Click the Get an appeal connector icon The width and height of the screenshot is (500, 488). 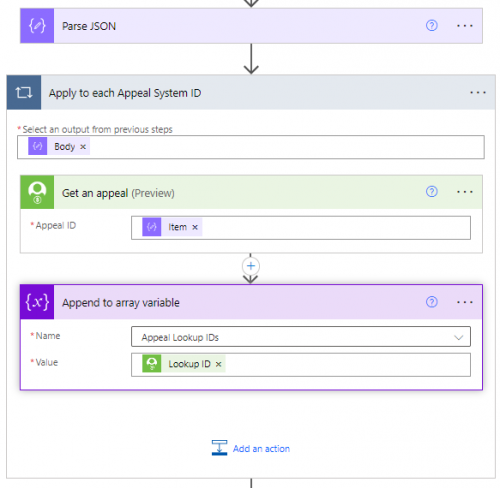tap(37, 192)
